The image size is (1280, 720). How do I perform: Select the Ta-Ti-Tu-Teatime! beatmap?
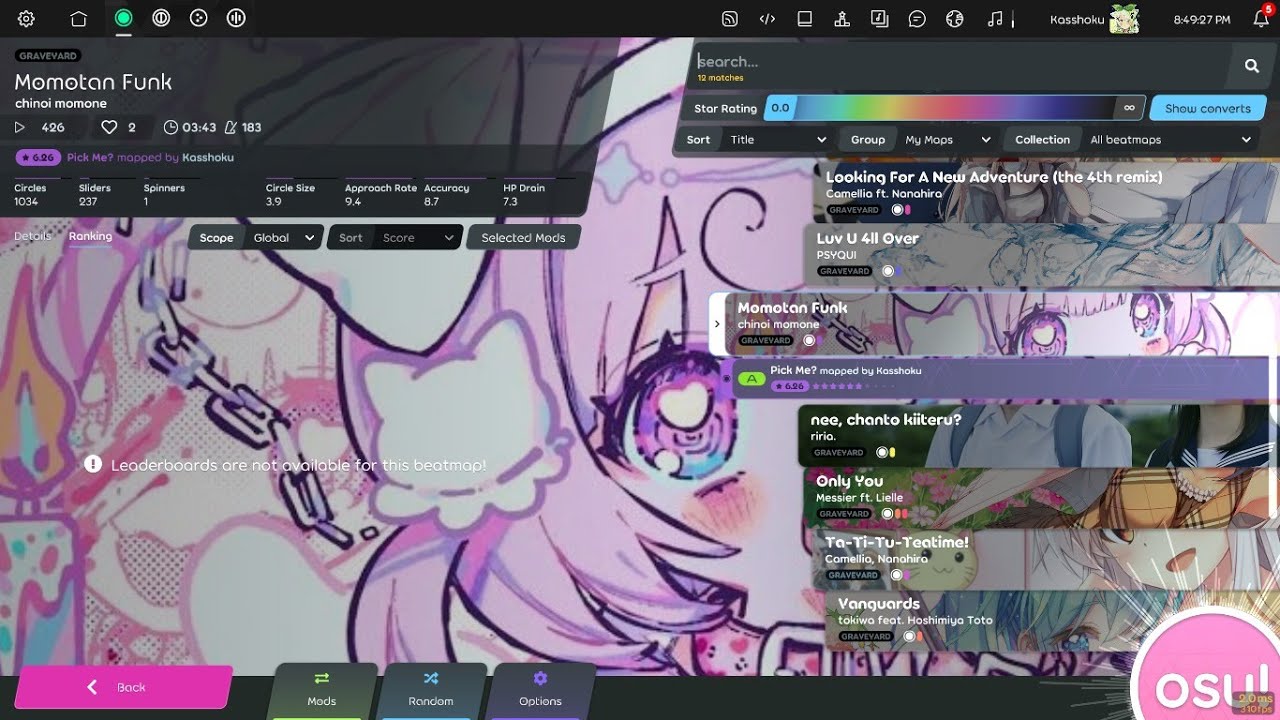[x=1047, y=558]
